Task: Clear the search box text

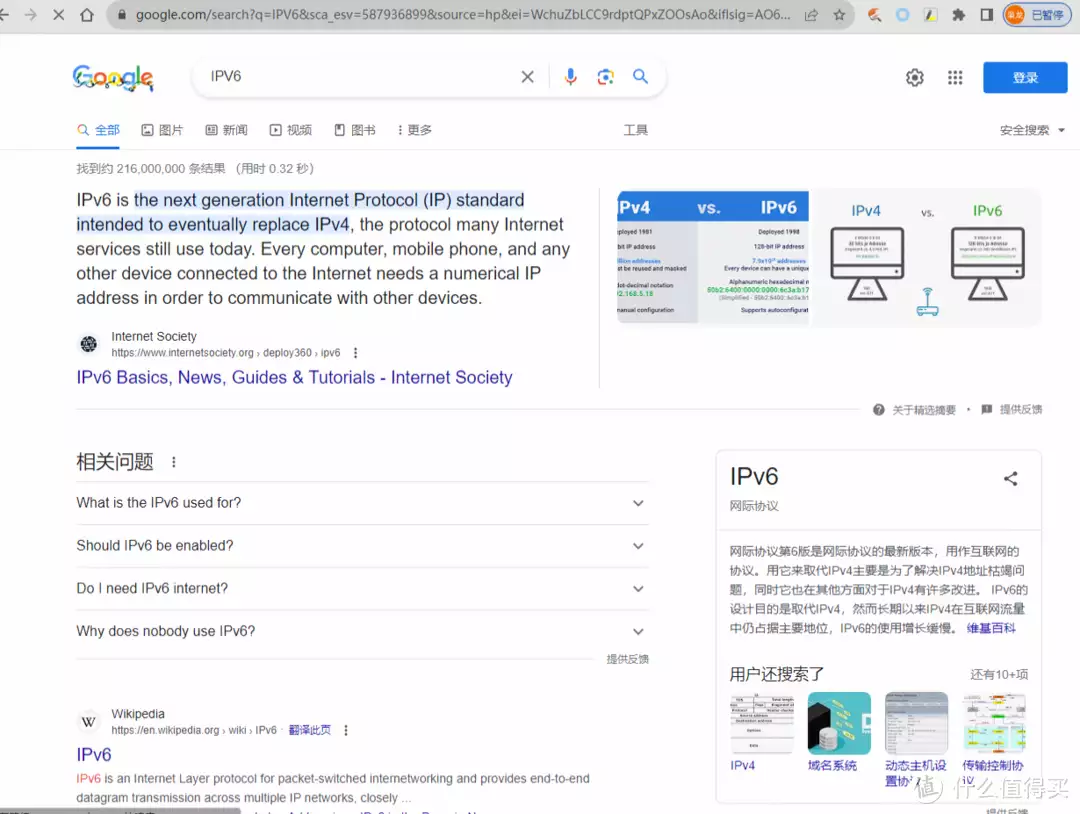Action: click(528, 76)
